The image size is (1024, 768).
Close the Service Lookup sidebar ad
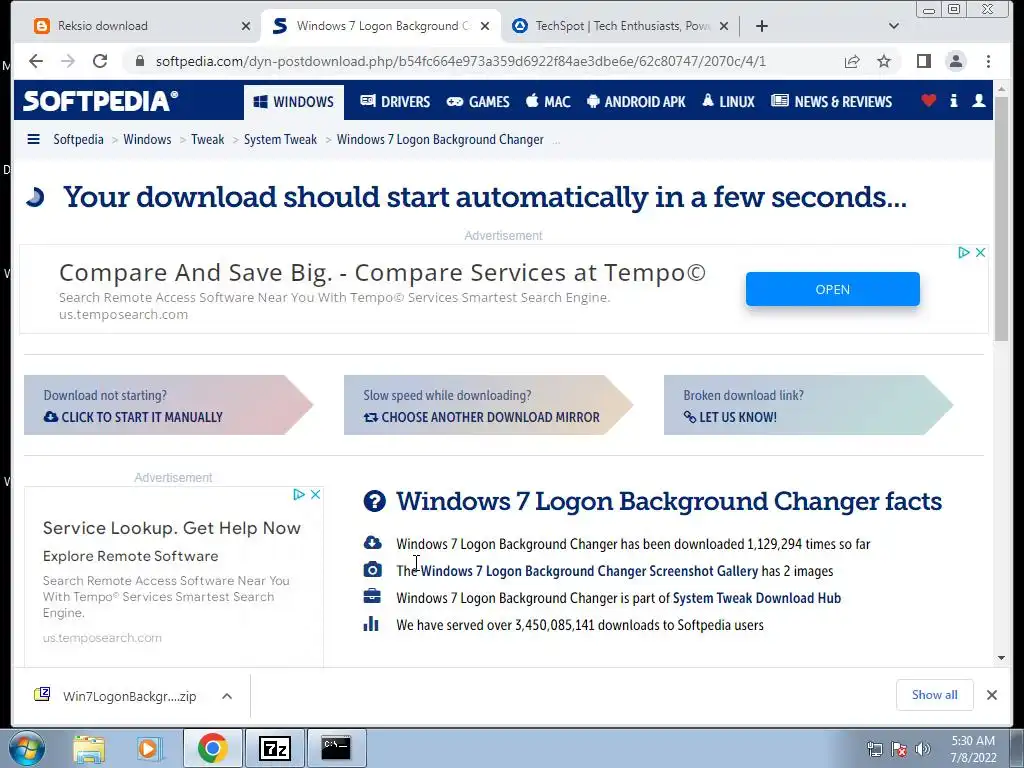click(x=315, y=494)
